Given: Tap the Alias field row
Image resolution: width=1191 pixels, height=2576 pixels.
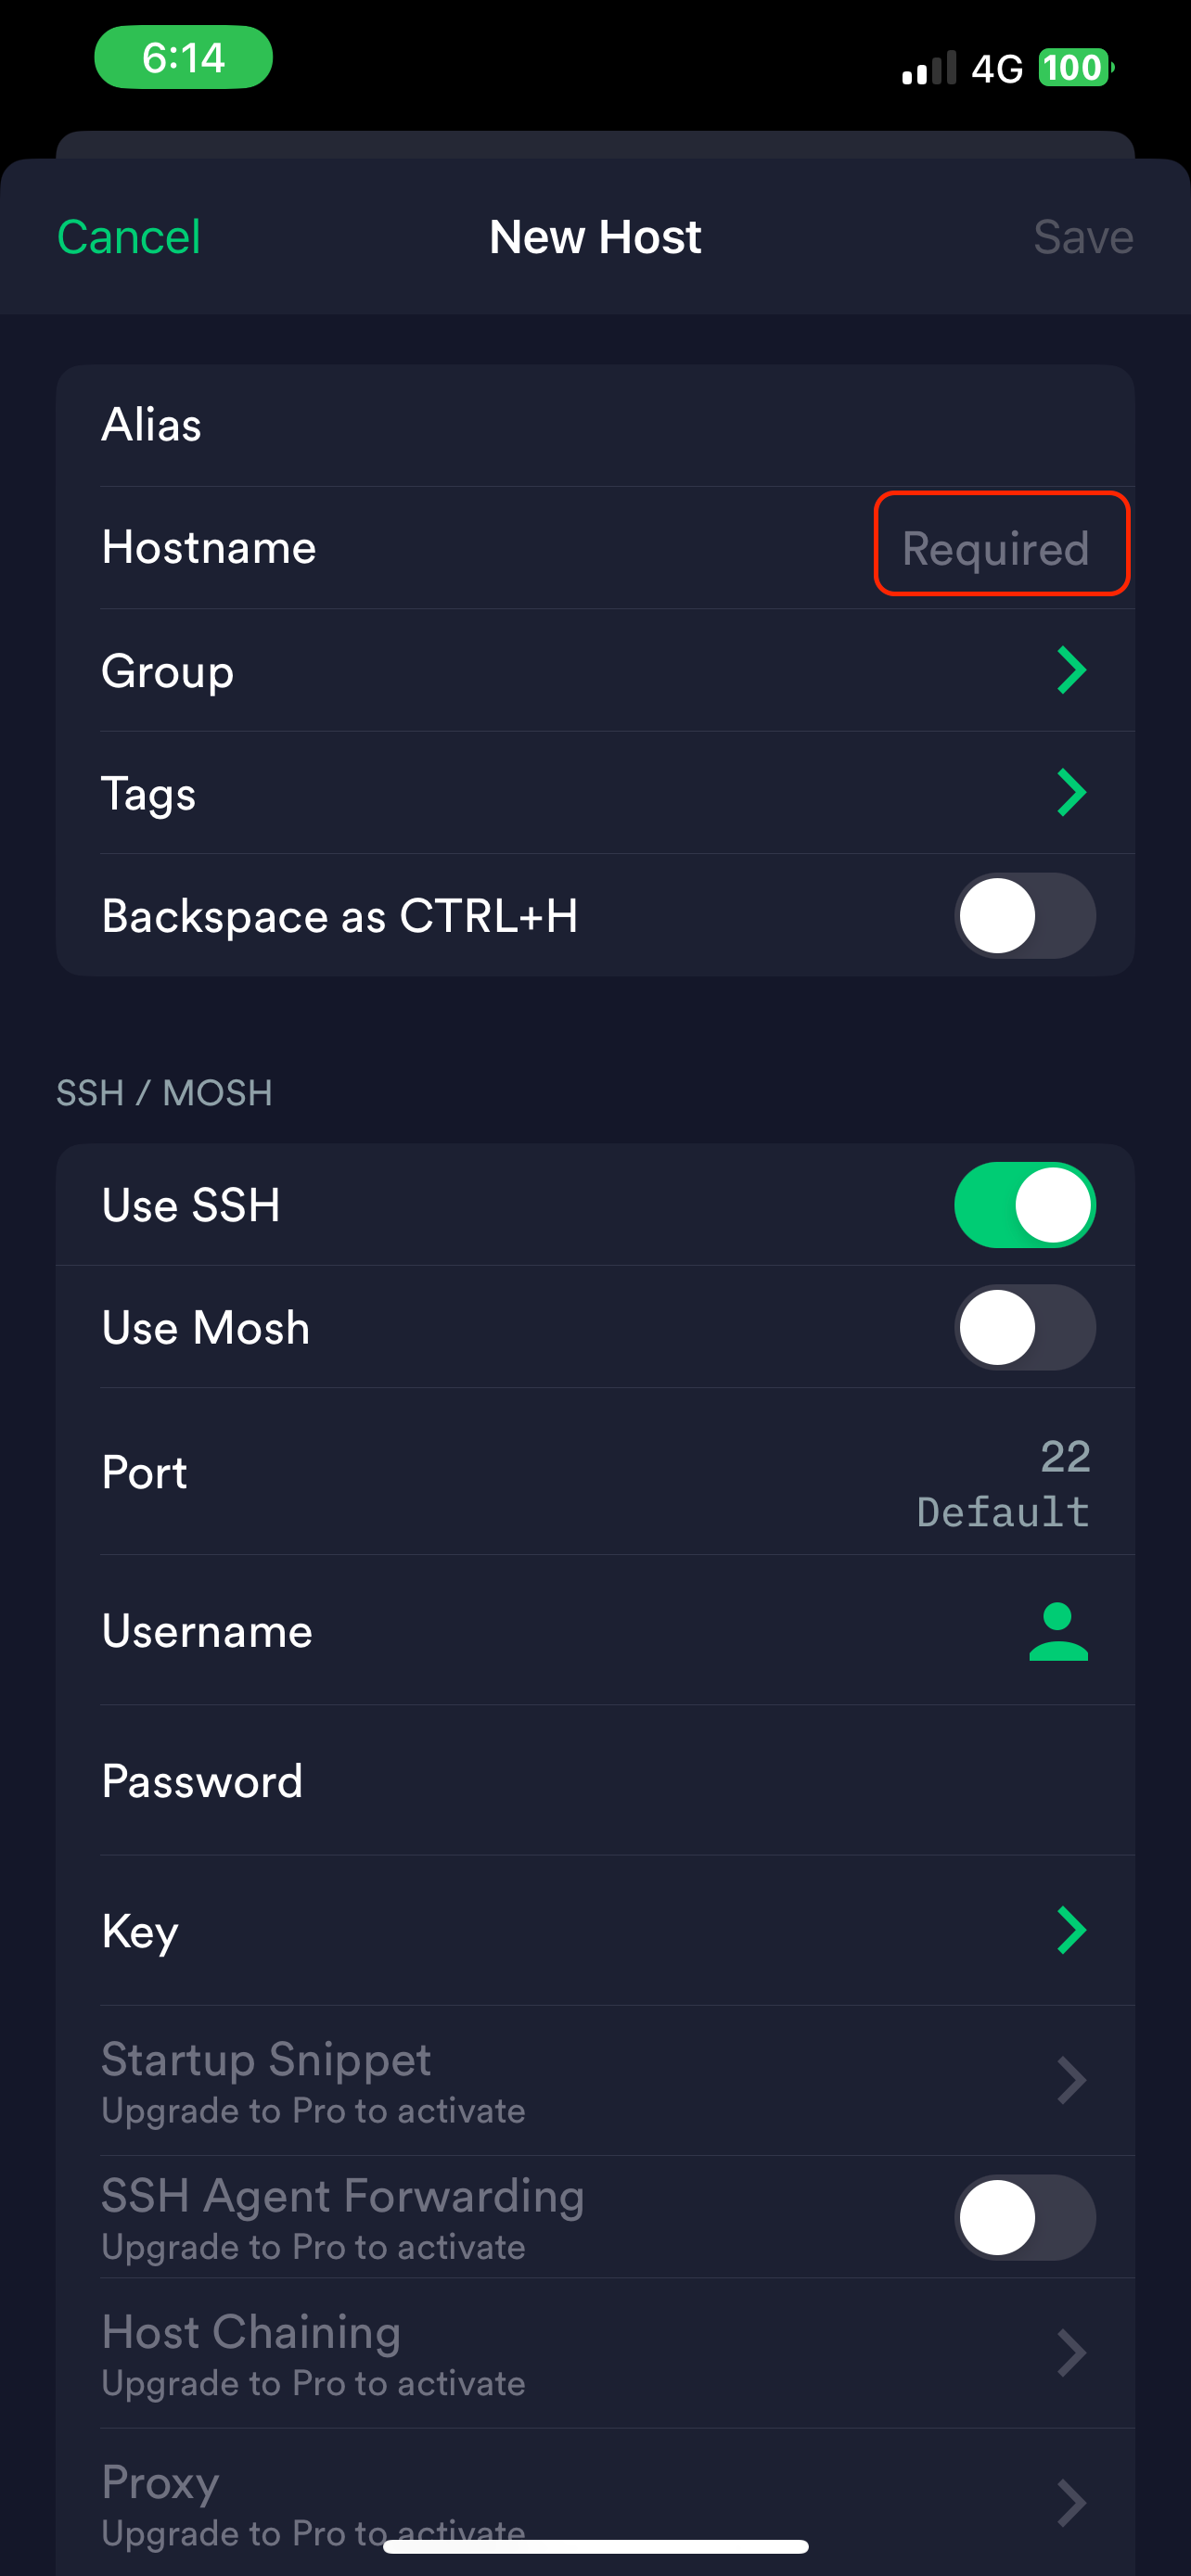Looking at the screenshot, I should (595, 425).
